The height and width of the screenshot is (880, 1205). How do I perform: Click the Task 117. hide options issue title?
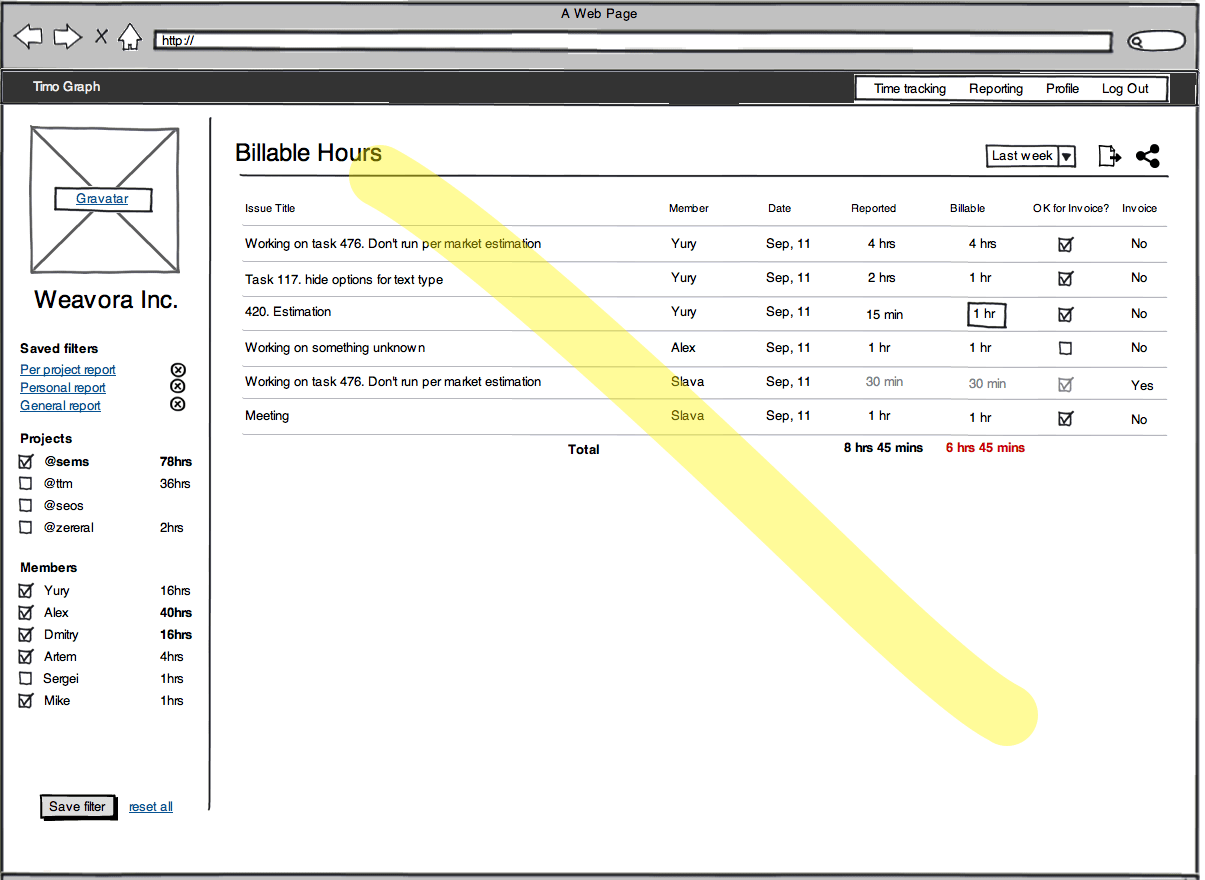(x=344, y=280)
